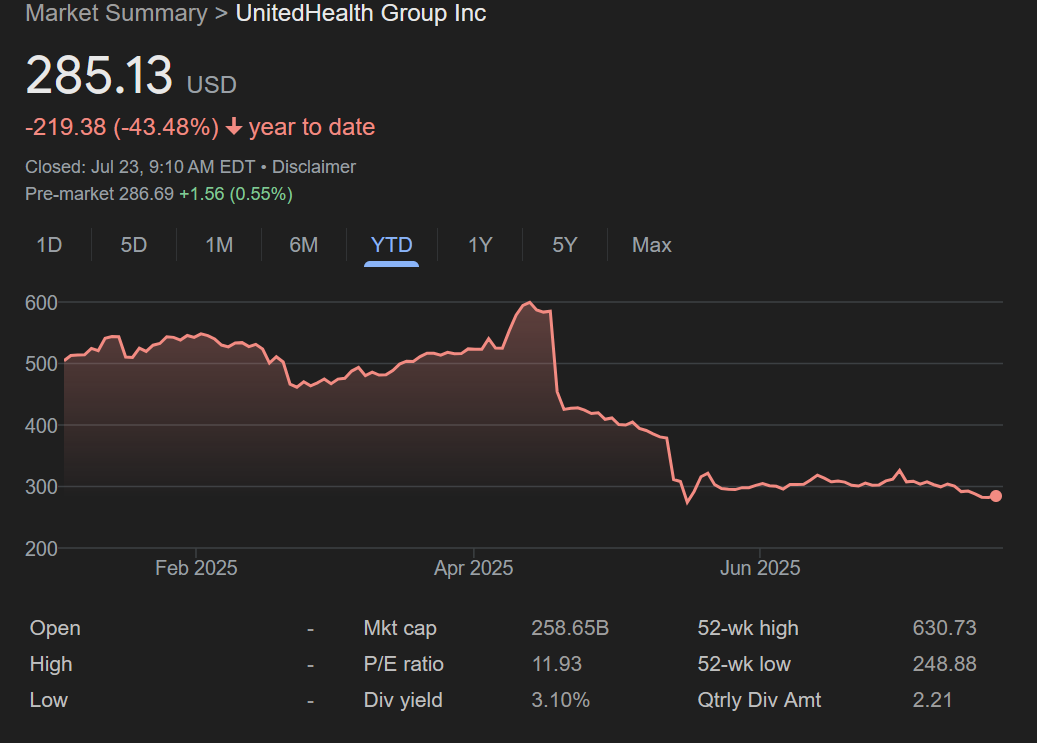This screenshot has height=743, width=1037.
Task: Click the 3.10% dividend yield value
Action: point(561,700)
